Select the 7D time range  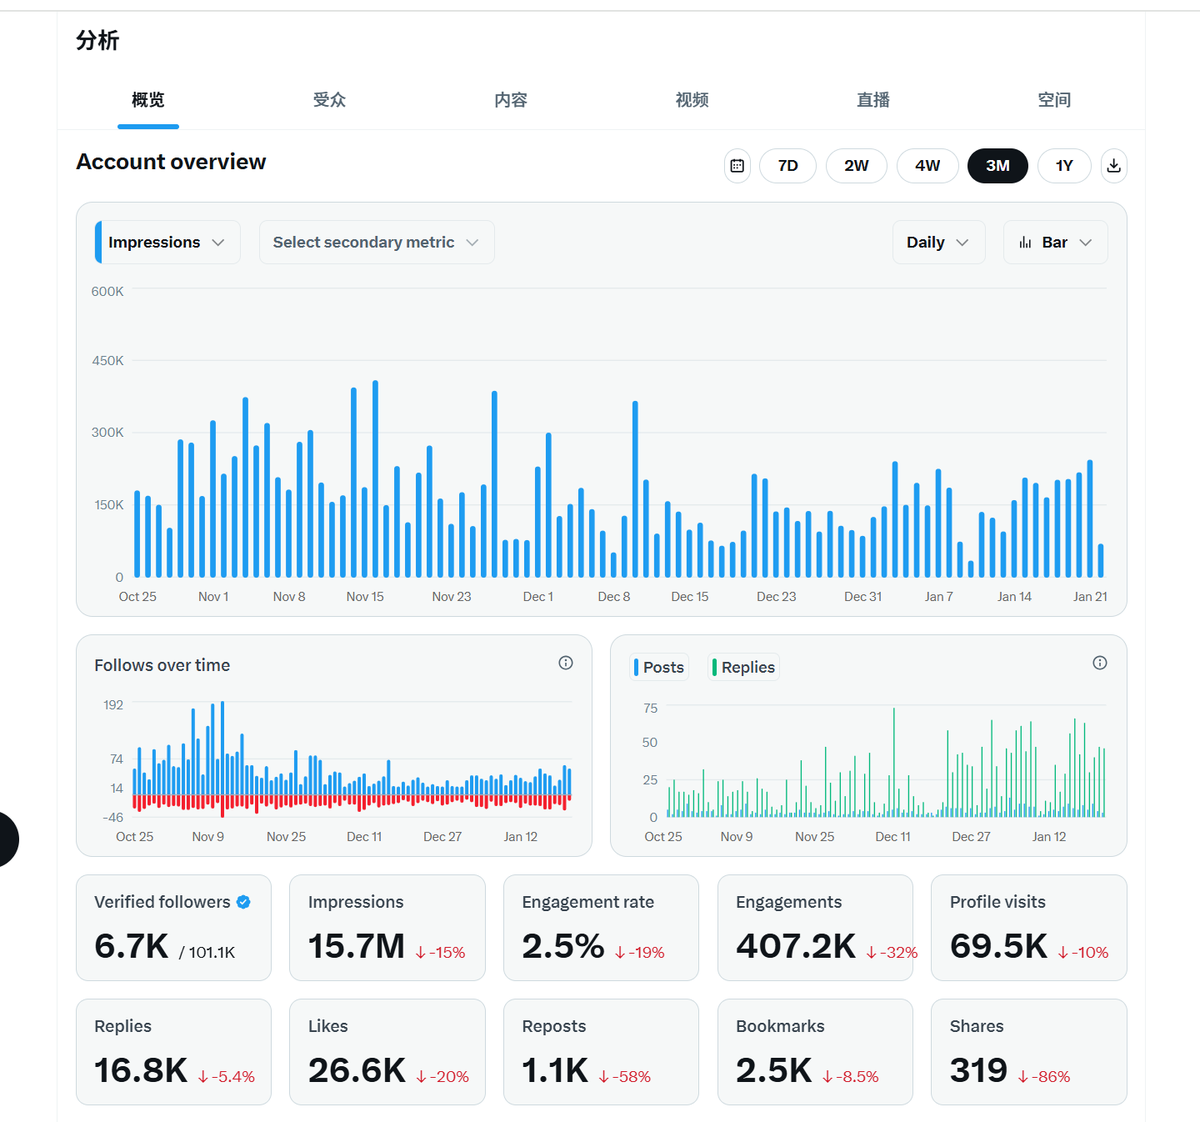pos(788,166)
